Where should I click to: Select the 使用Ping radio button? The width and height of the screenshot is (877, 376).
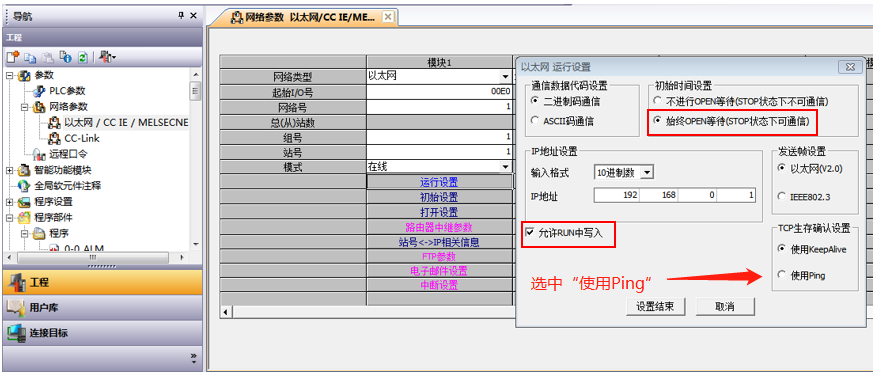pos(781,275)
